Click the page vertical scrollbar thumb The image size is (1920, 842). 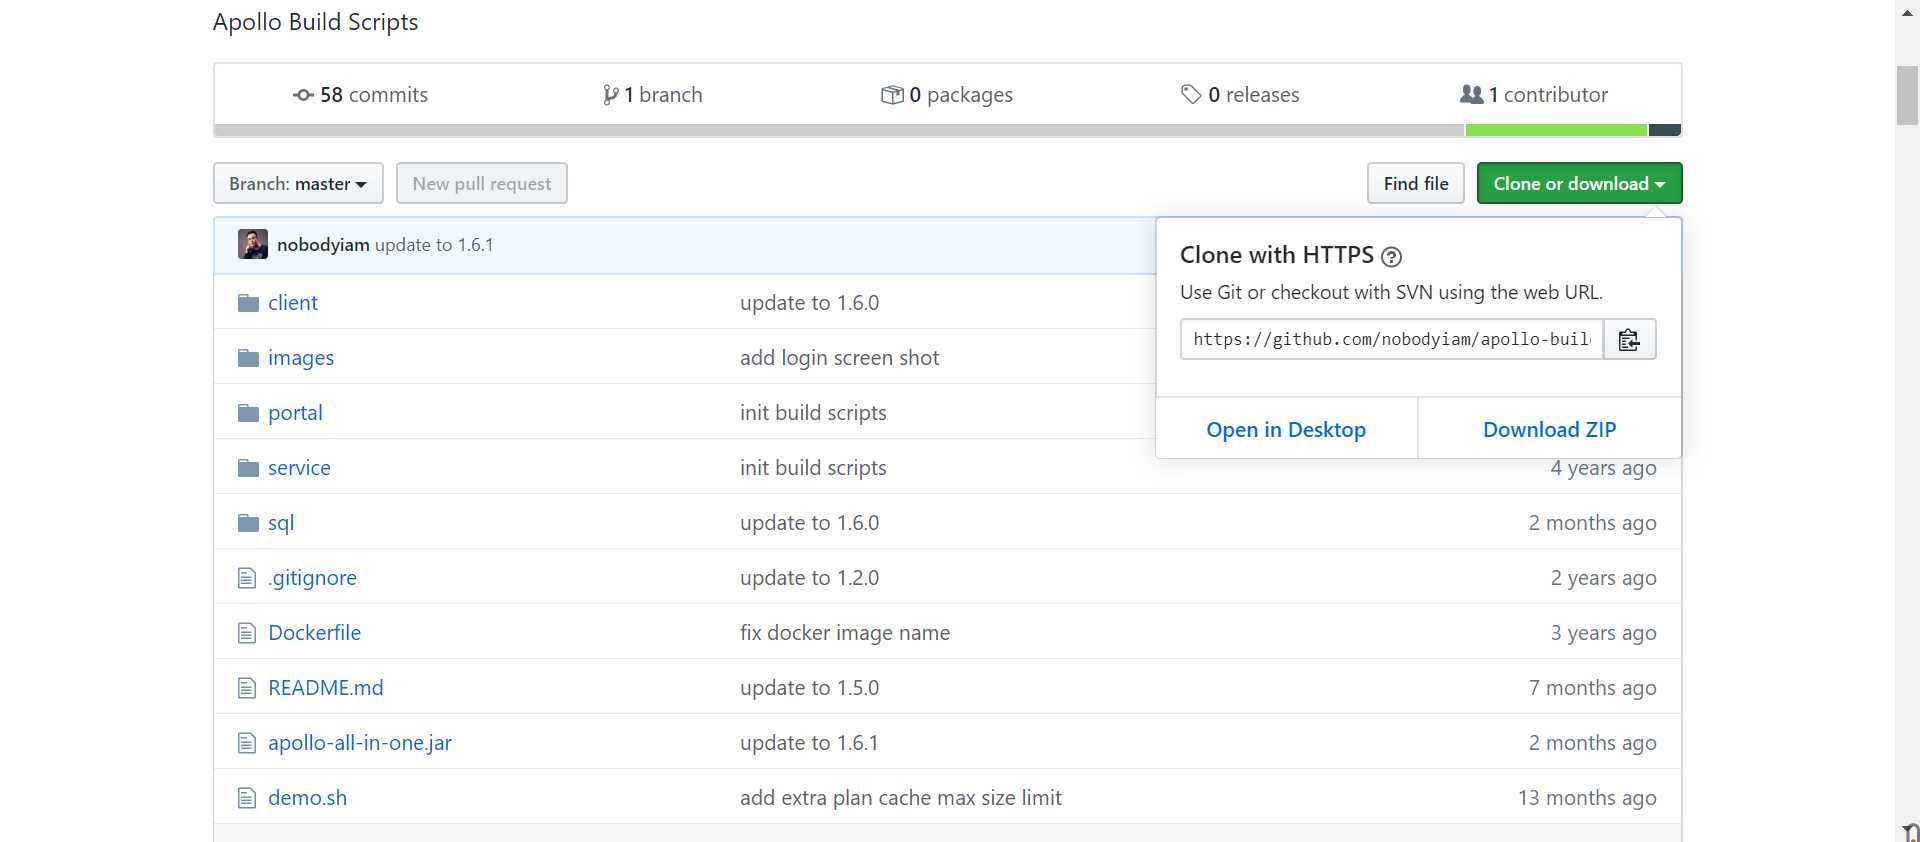click(1907, 95)
